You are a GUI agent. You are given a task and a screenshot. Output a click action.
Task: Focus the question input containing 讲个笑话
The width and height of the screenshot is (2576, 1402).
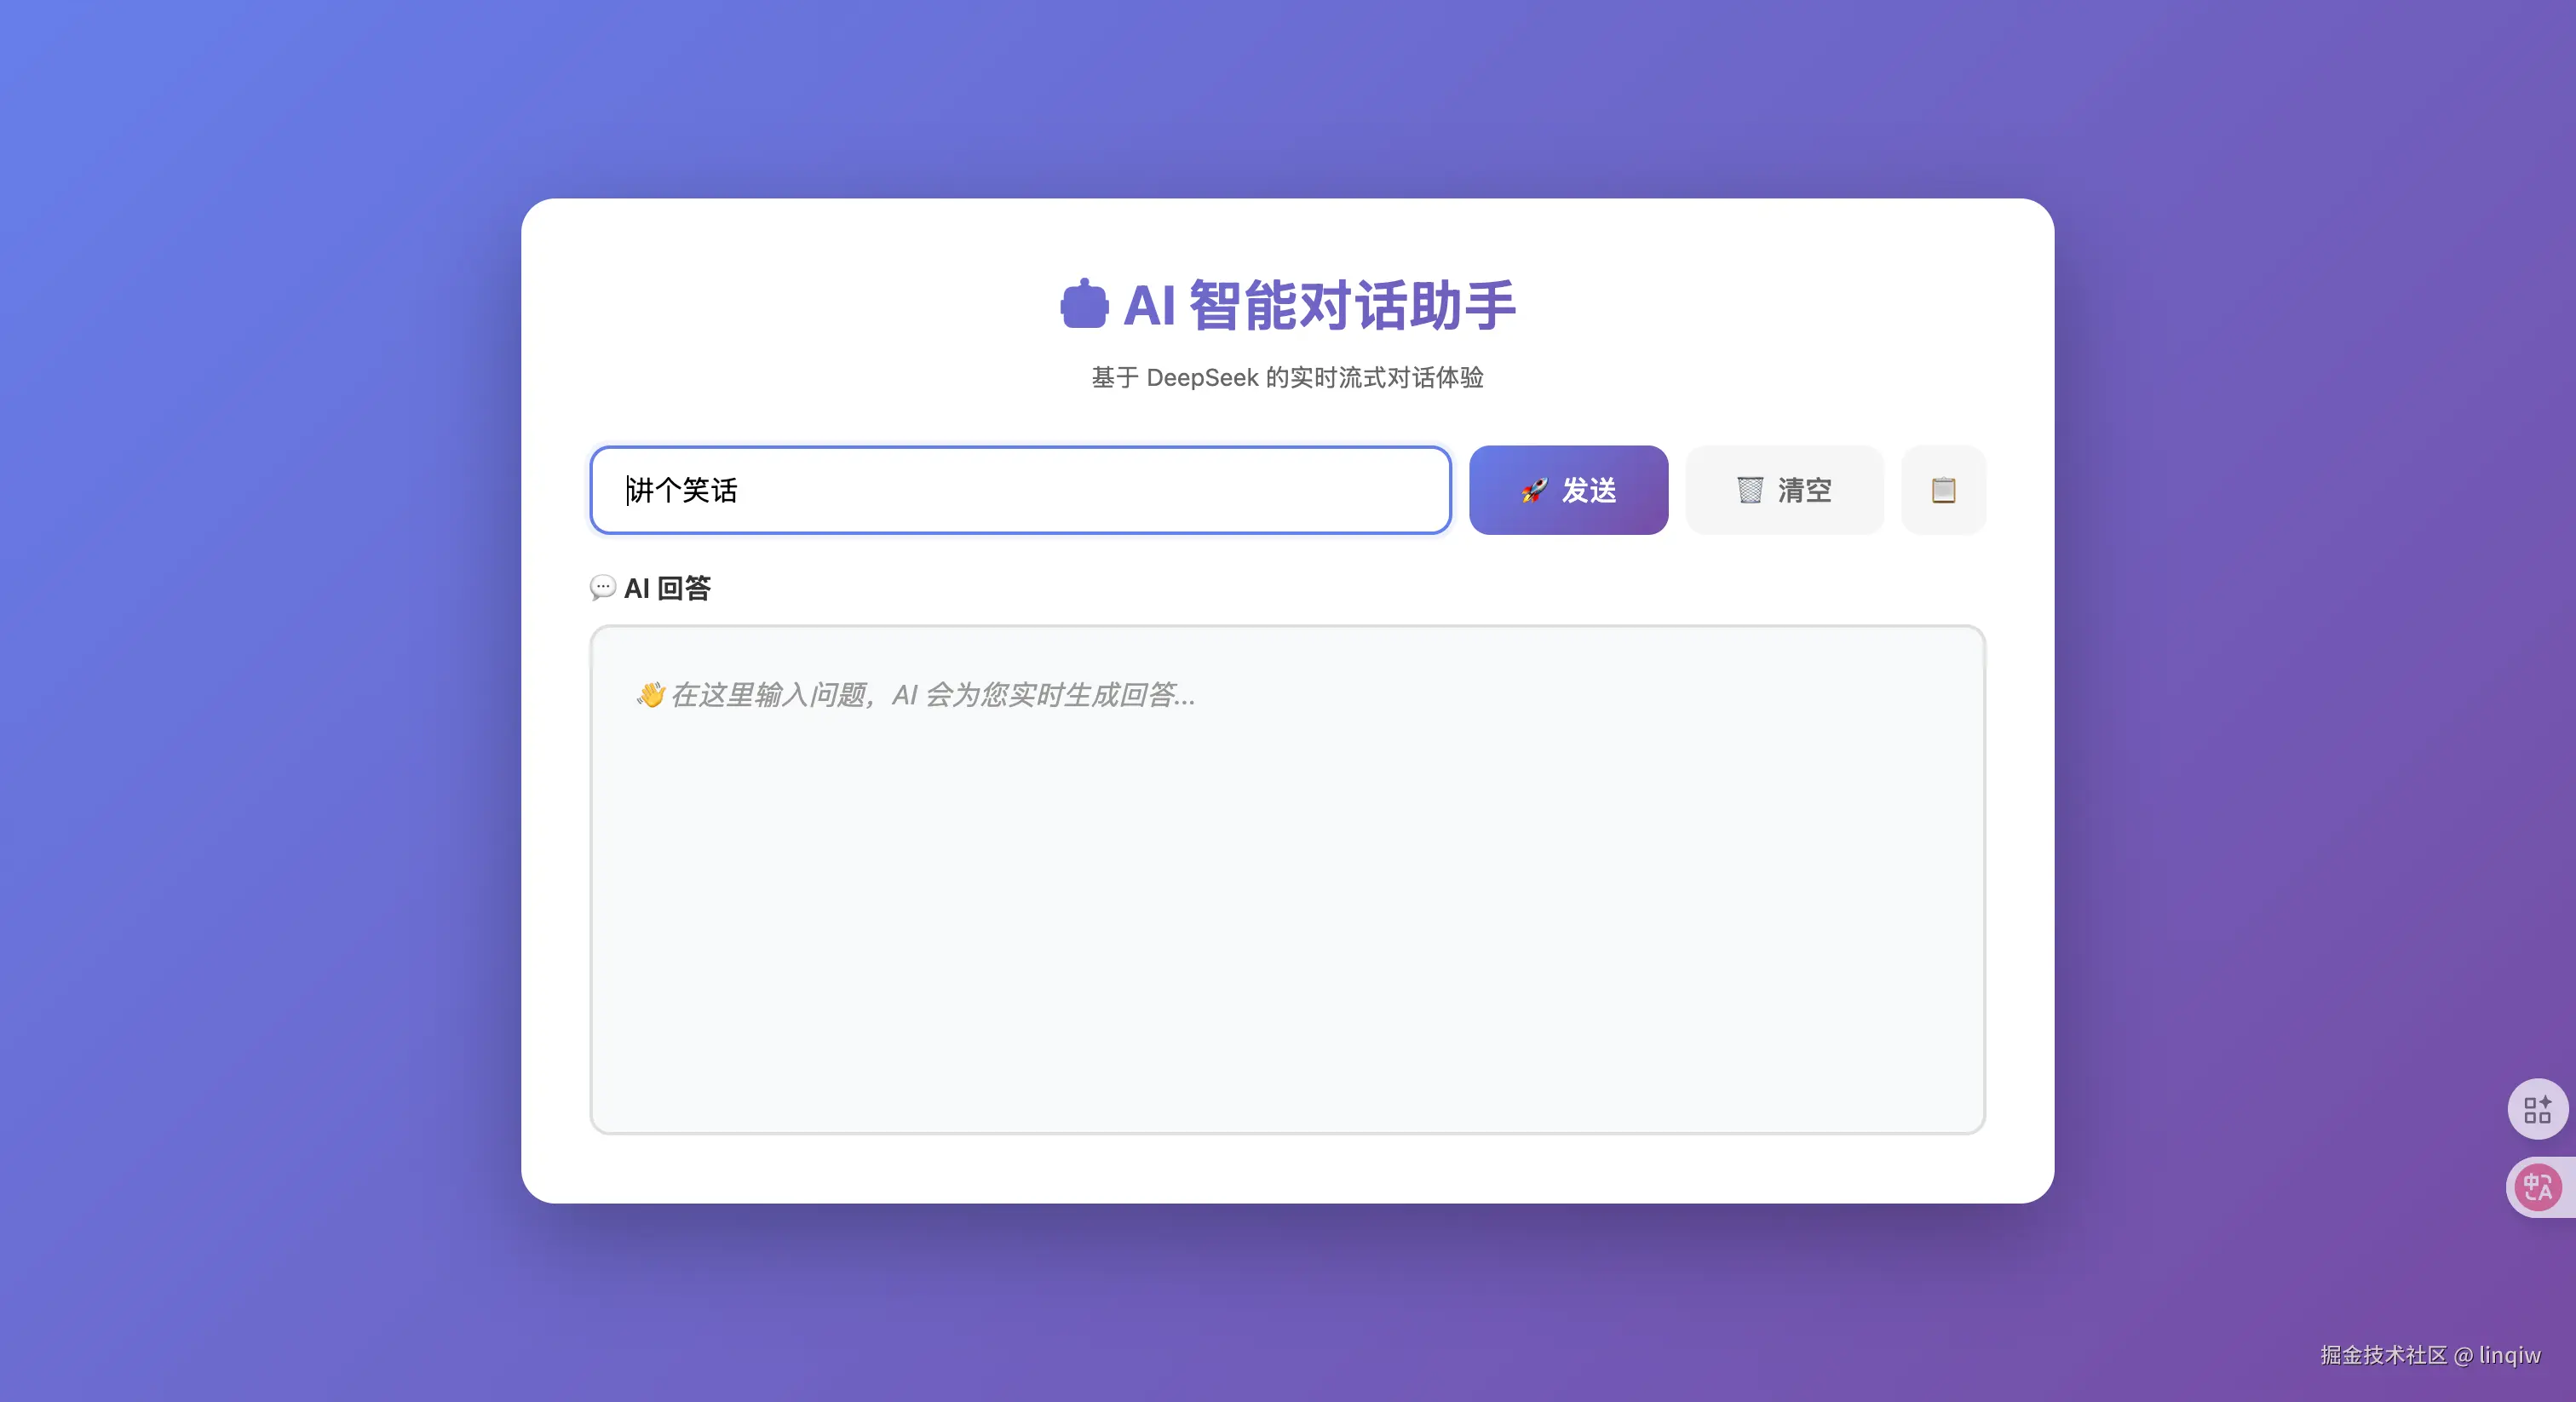(x=1020, y=490)
